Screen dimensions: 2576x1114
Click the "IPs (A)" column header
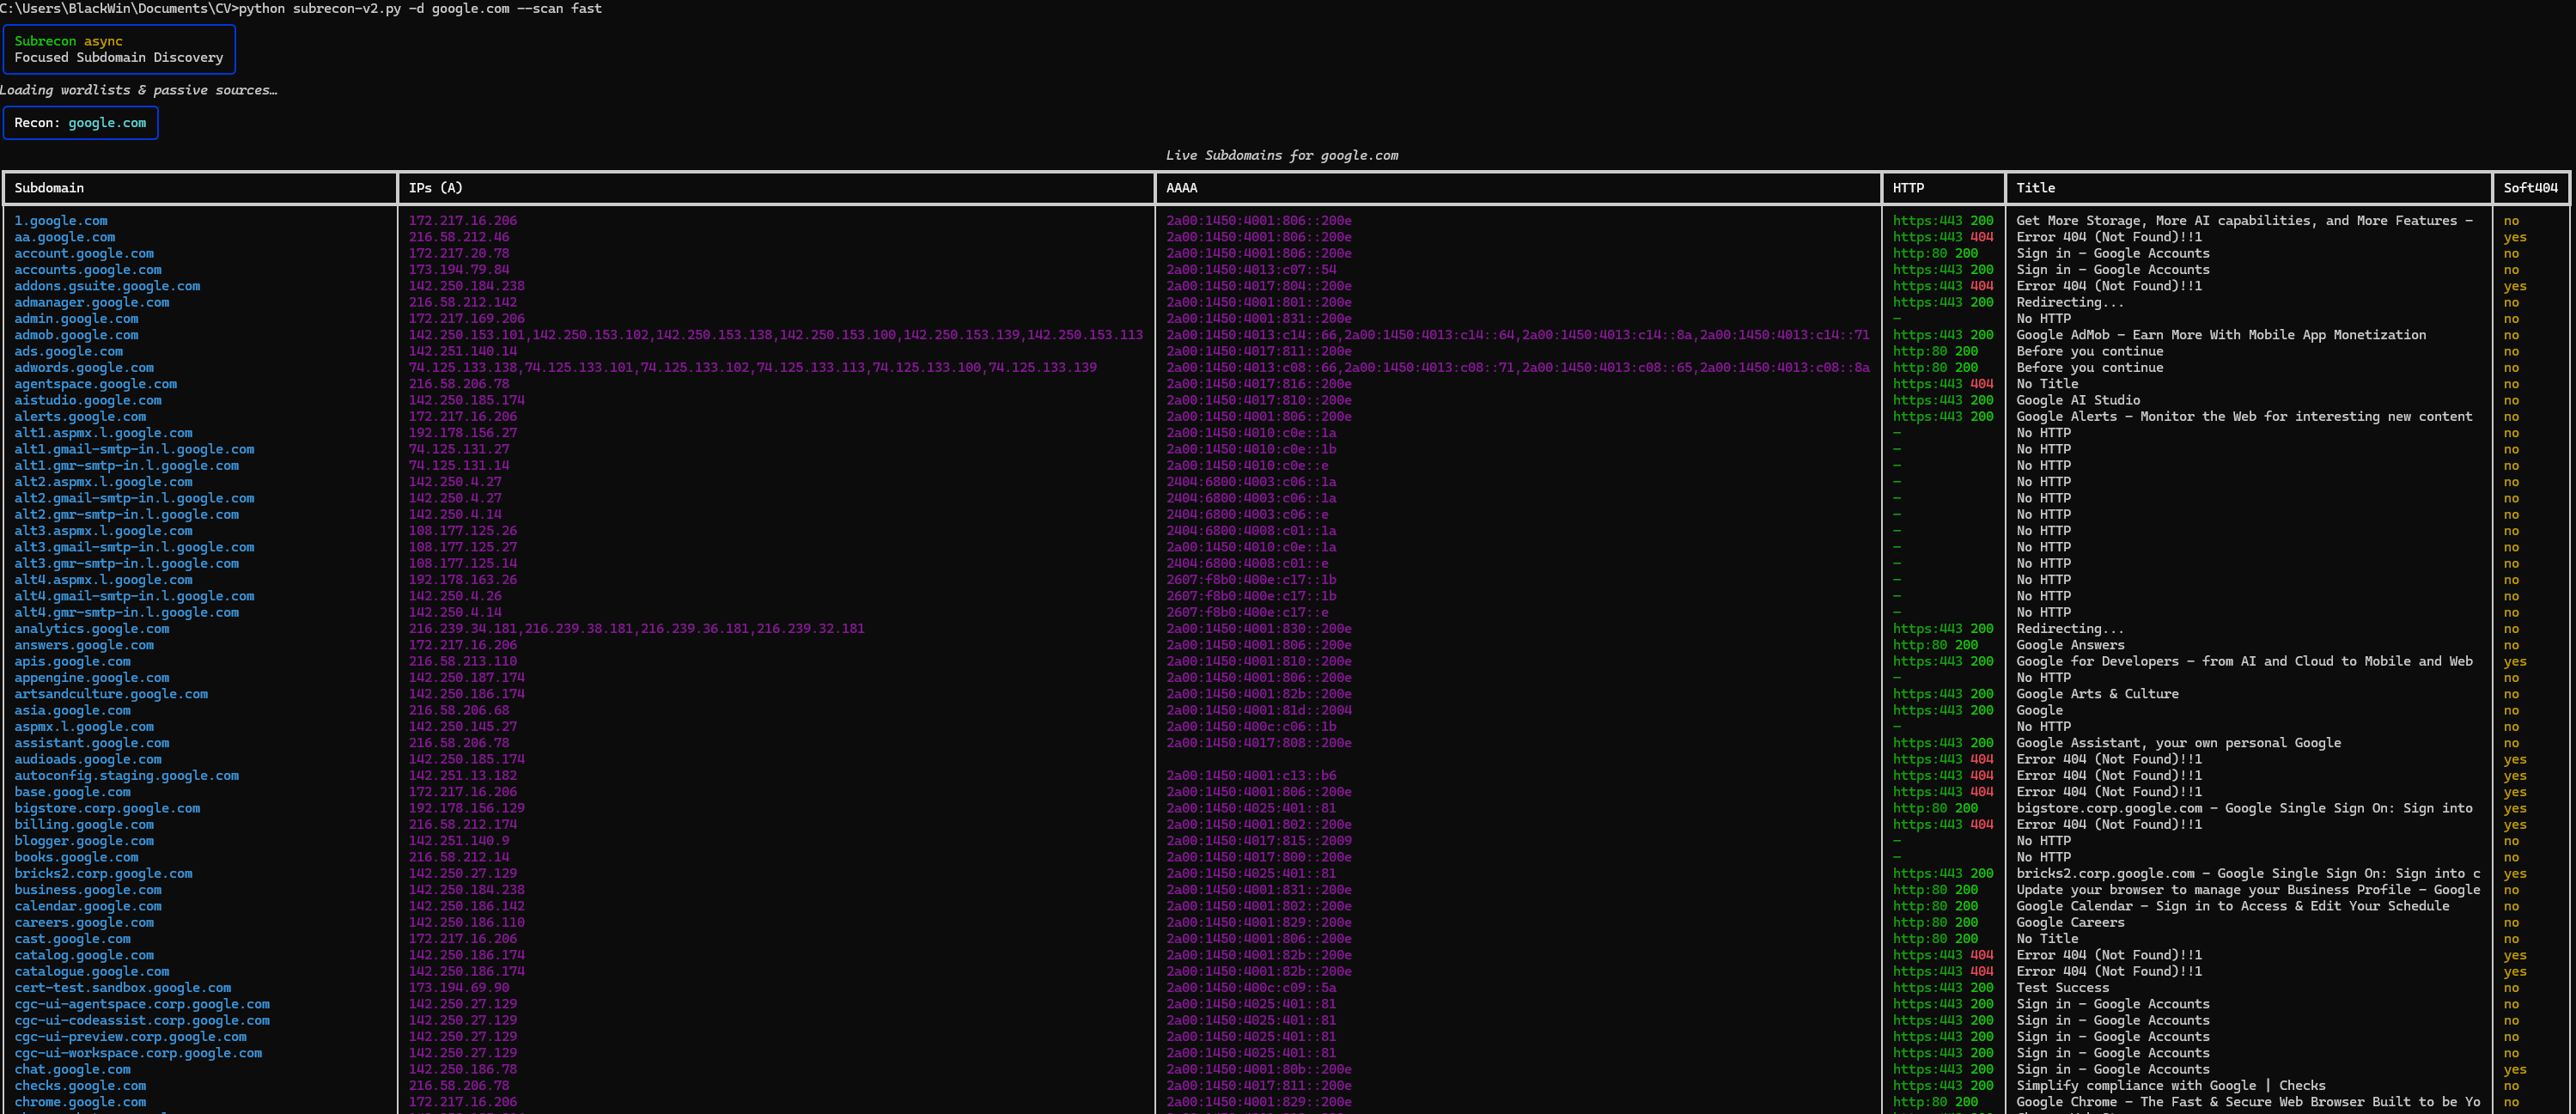(x=435, y=188)
